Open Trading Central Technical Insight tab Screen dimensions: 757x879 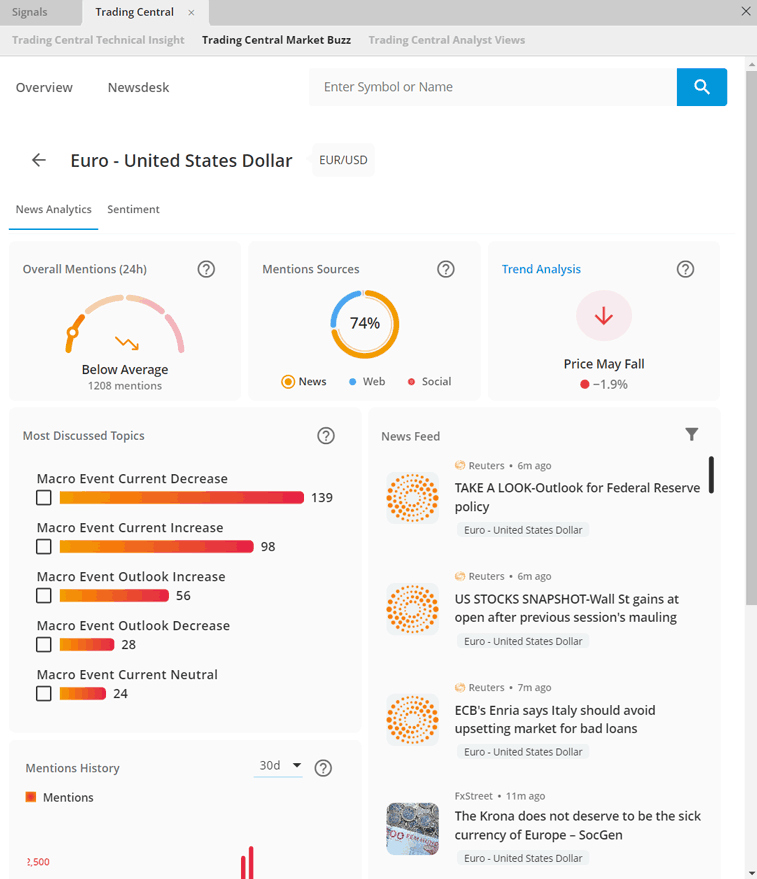[x=98, y=40]
